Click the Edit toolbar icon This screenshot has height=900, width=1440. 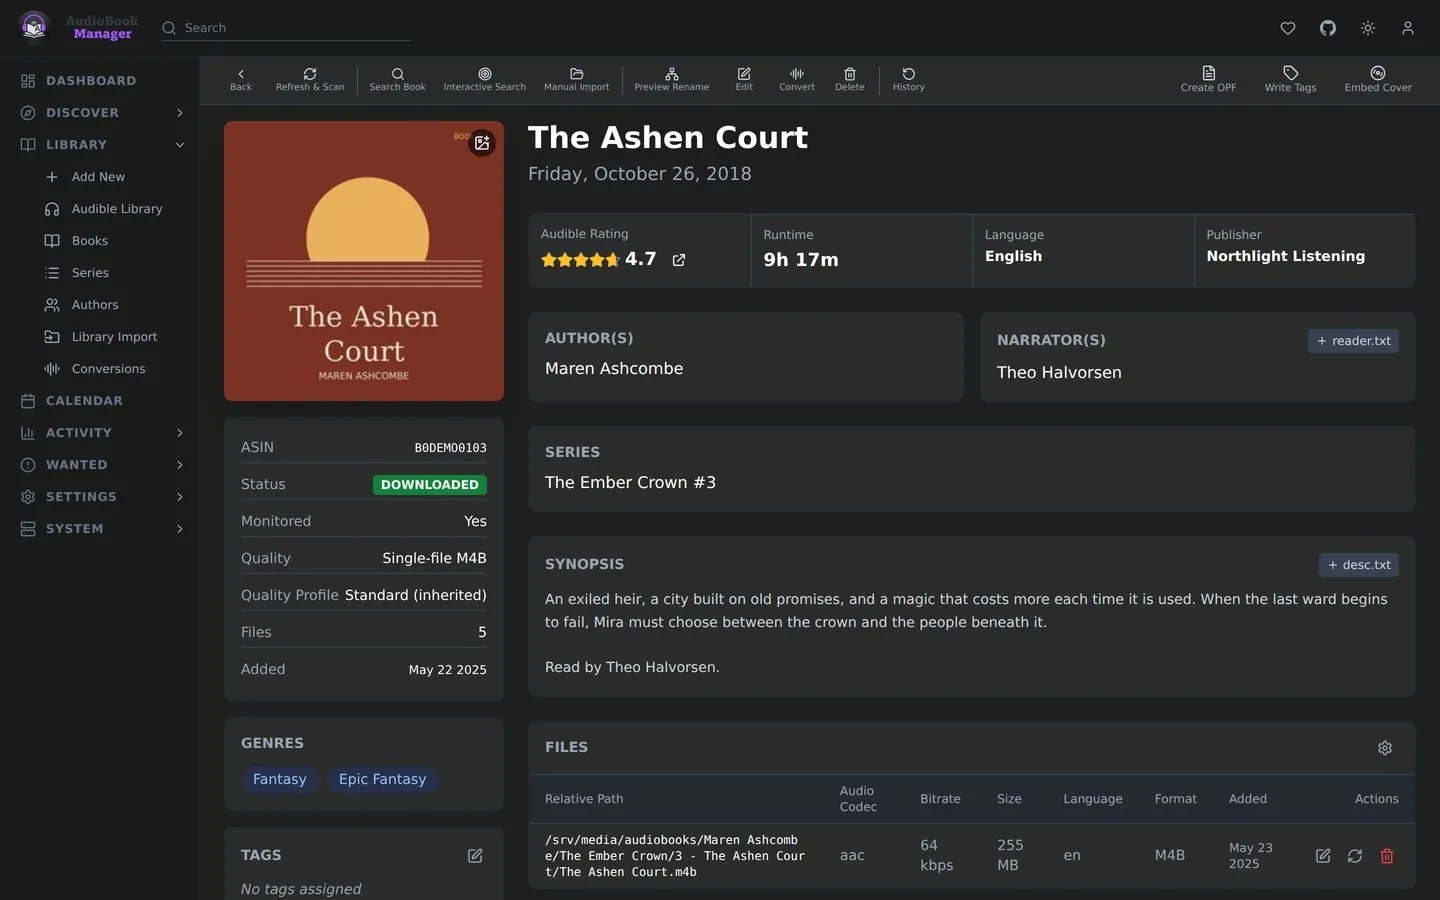744,80
